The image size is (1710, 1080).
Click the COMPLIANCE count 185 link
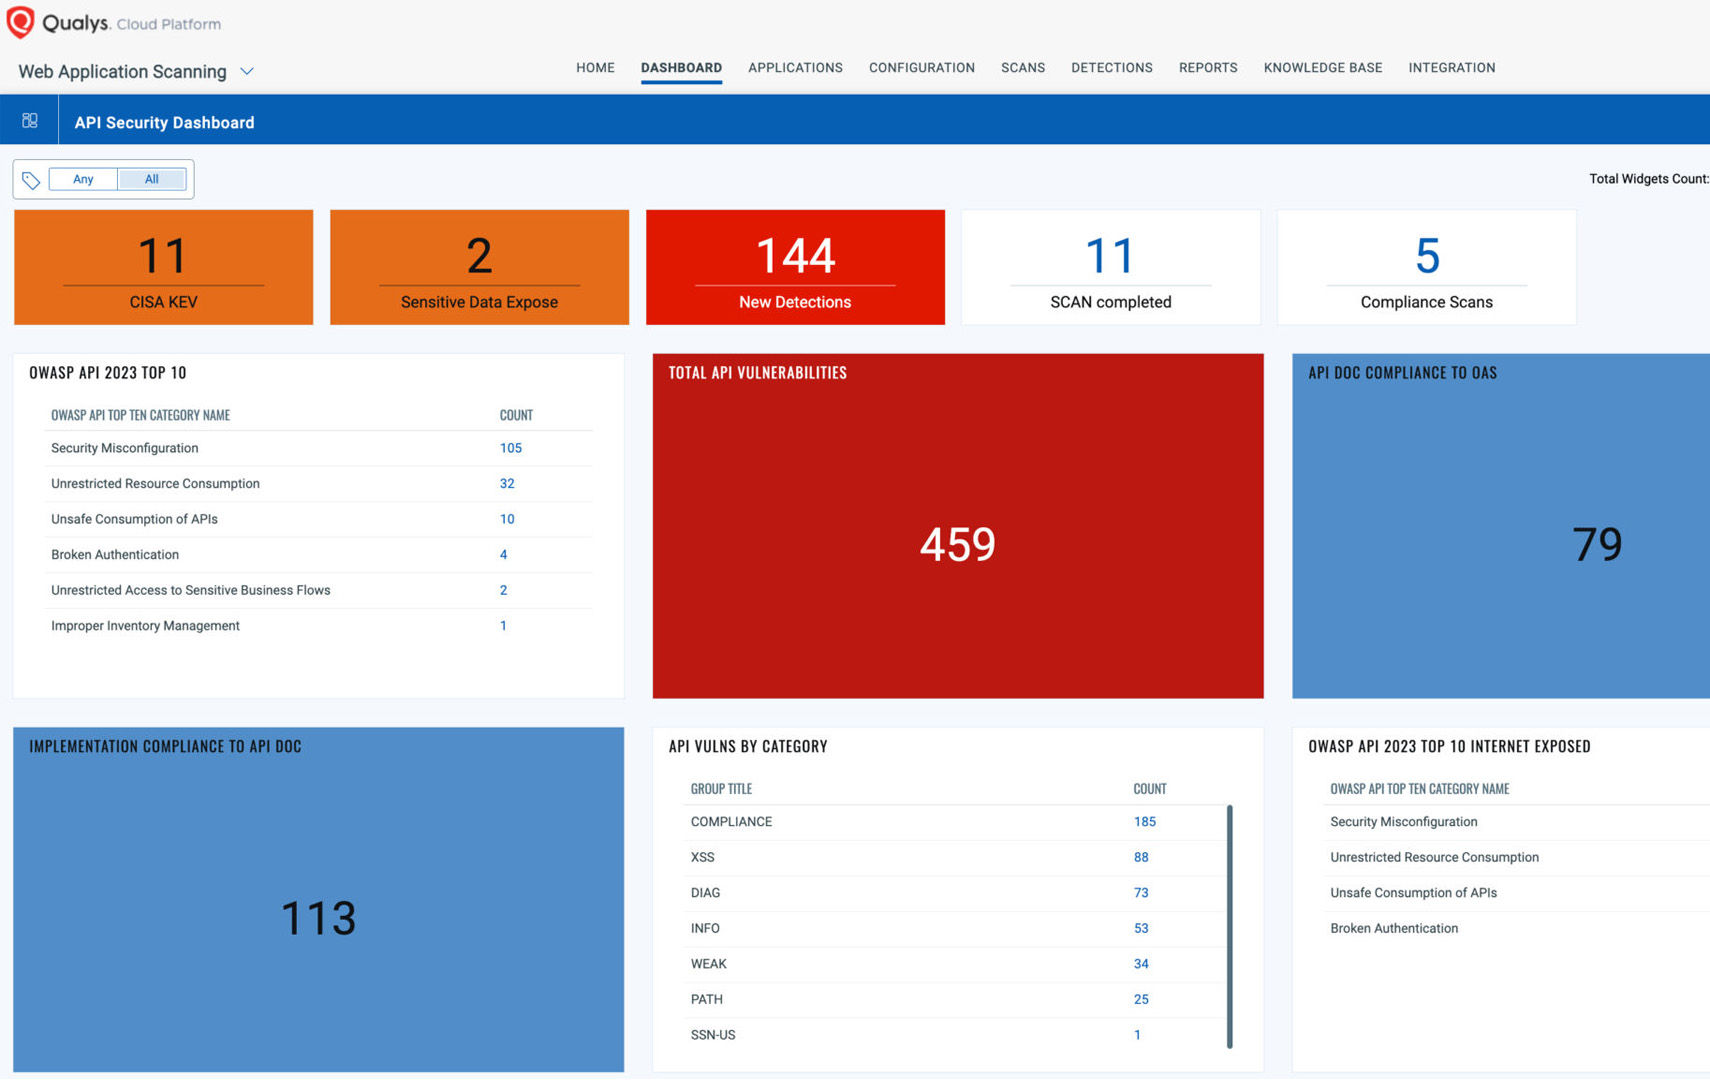coord(1144,822)
